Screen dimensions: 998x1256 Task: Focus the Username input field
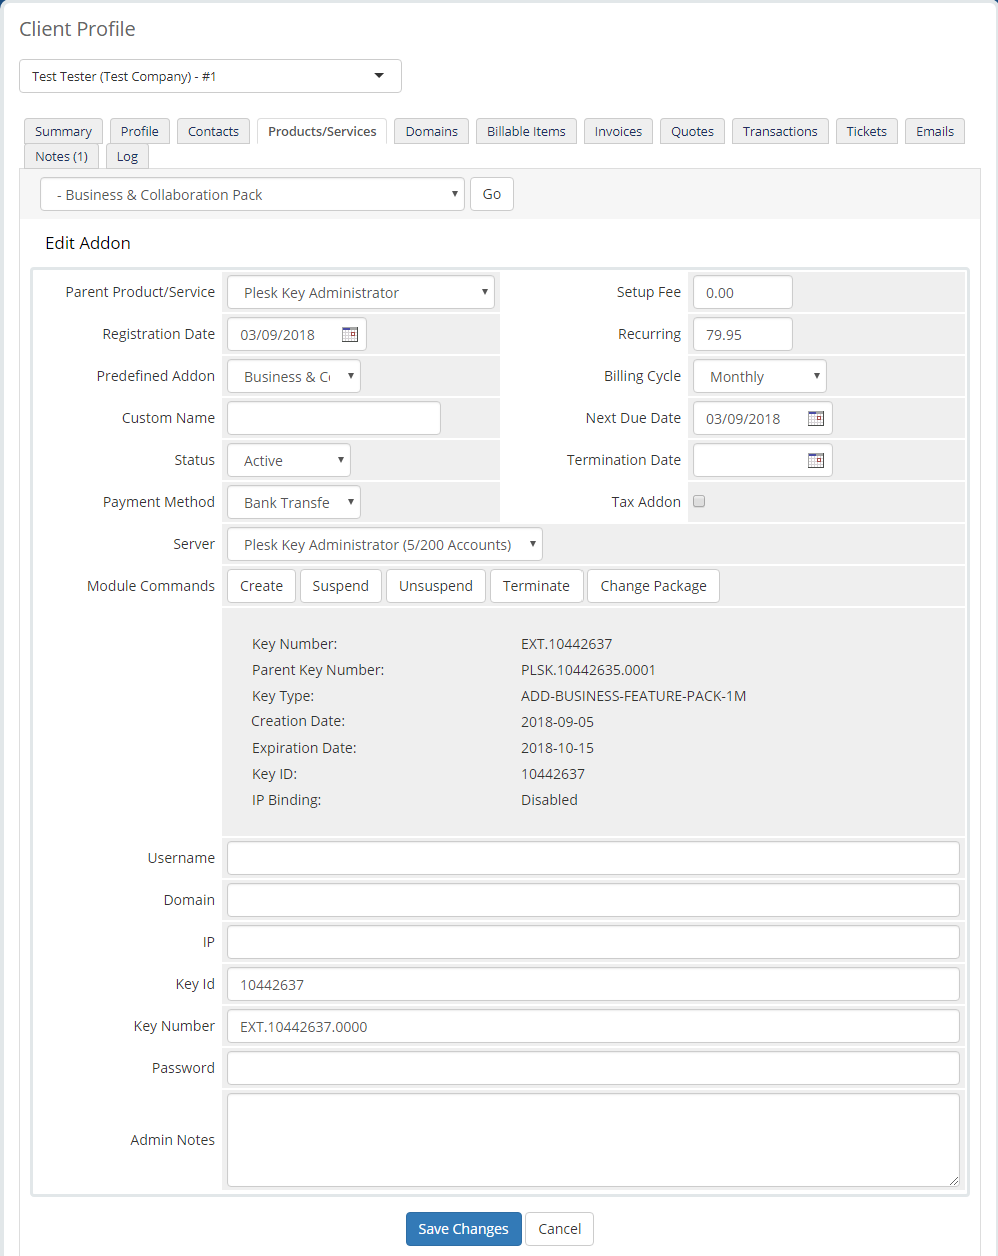[593, 858]
